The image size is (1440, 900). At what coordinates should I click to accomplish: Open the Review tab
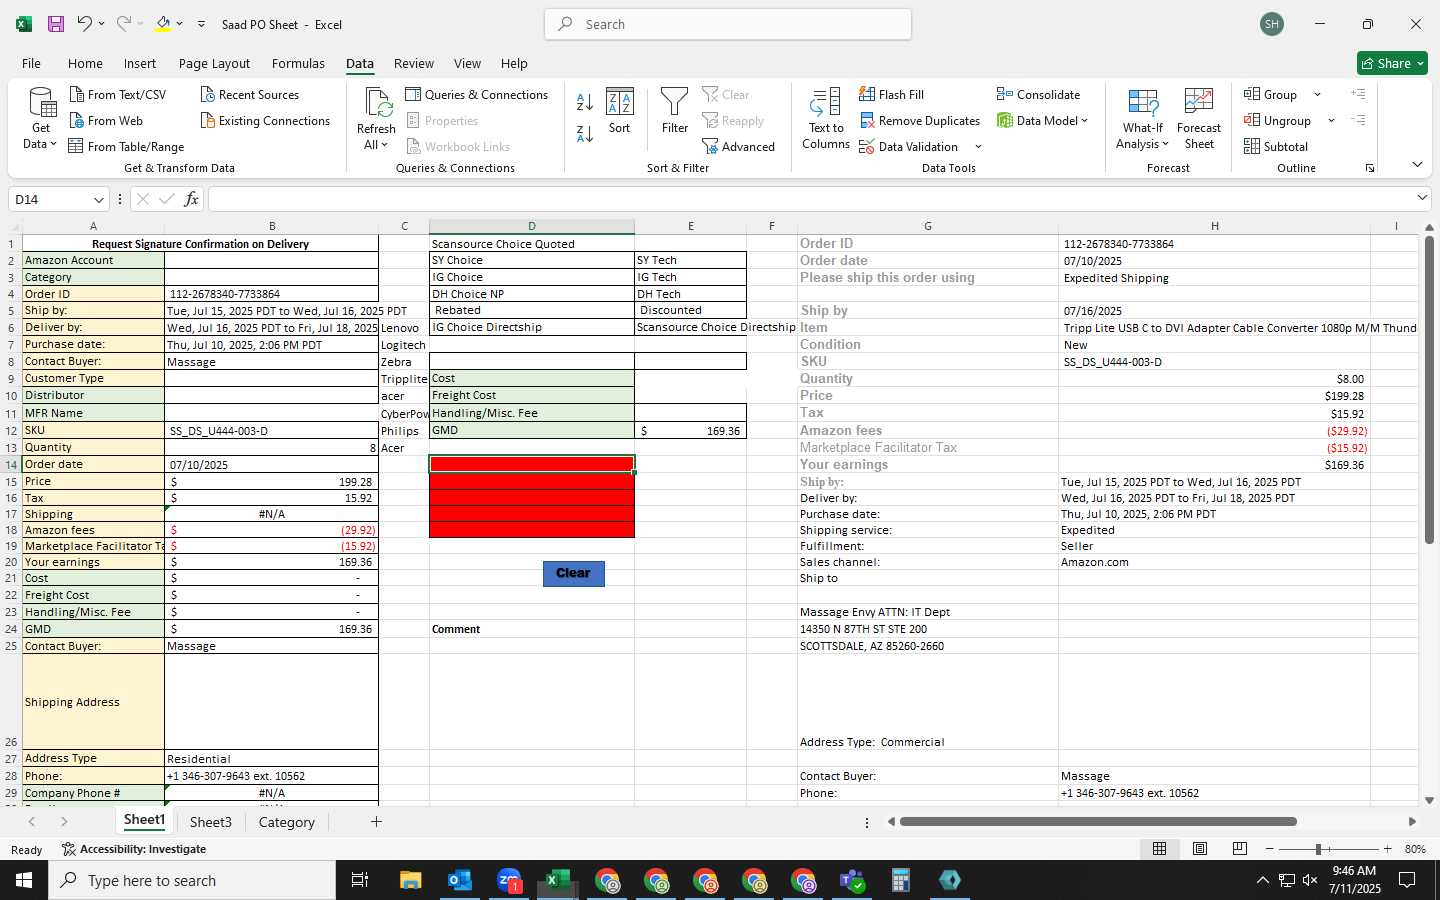coord(414,63)
